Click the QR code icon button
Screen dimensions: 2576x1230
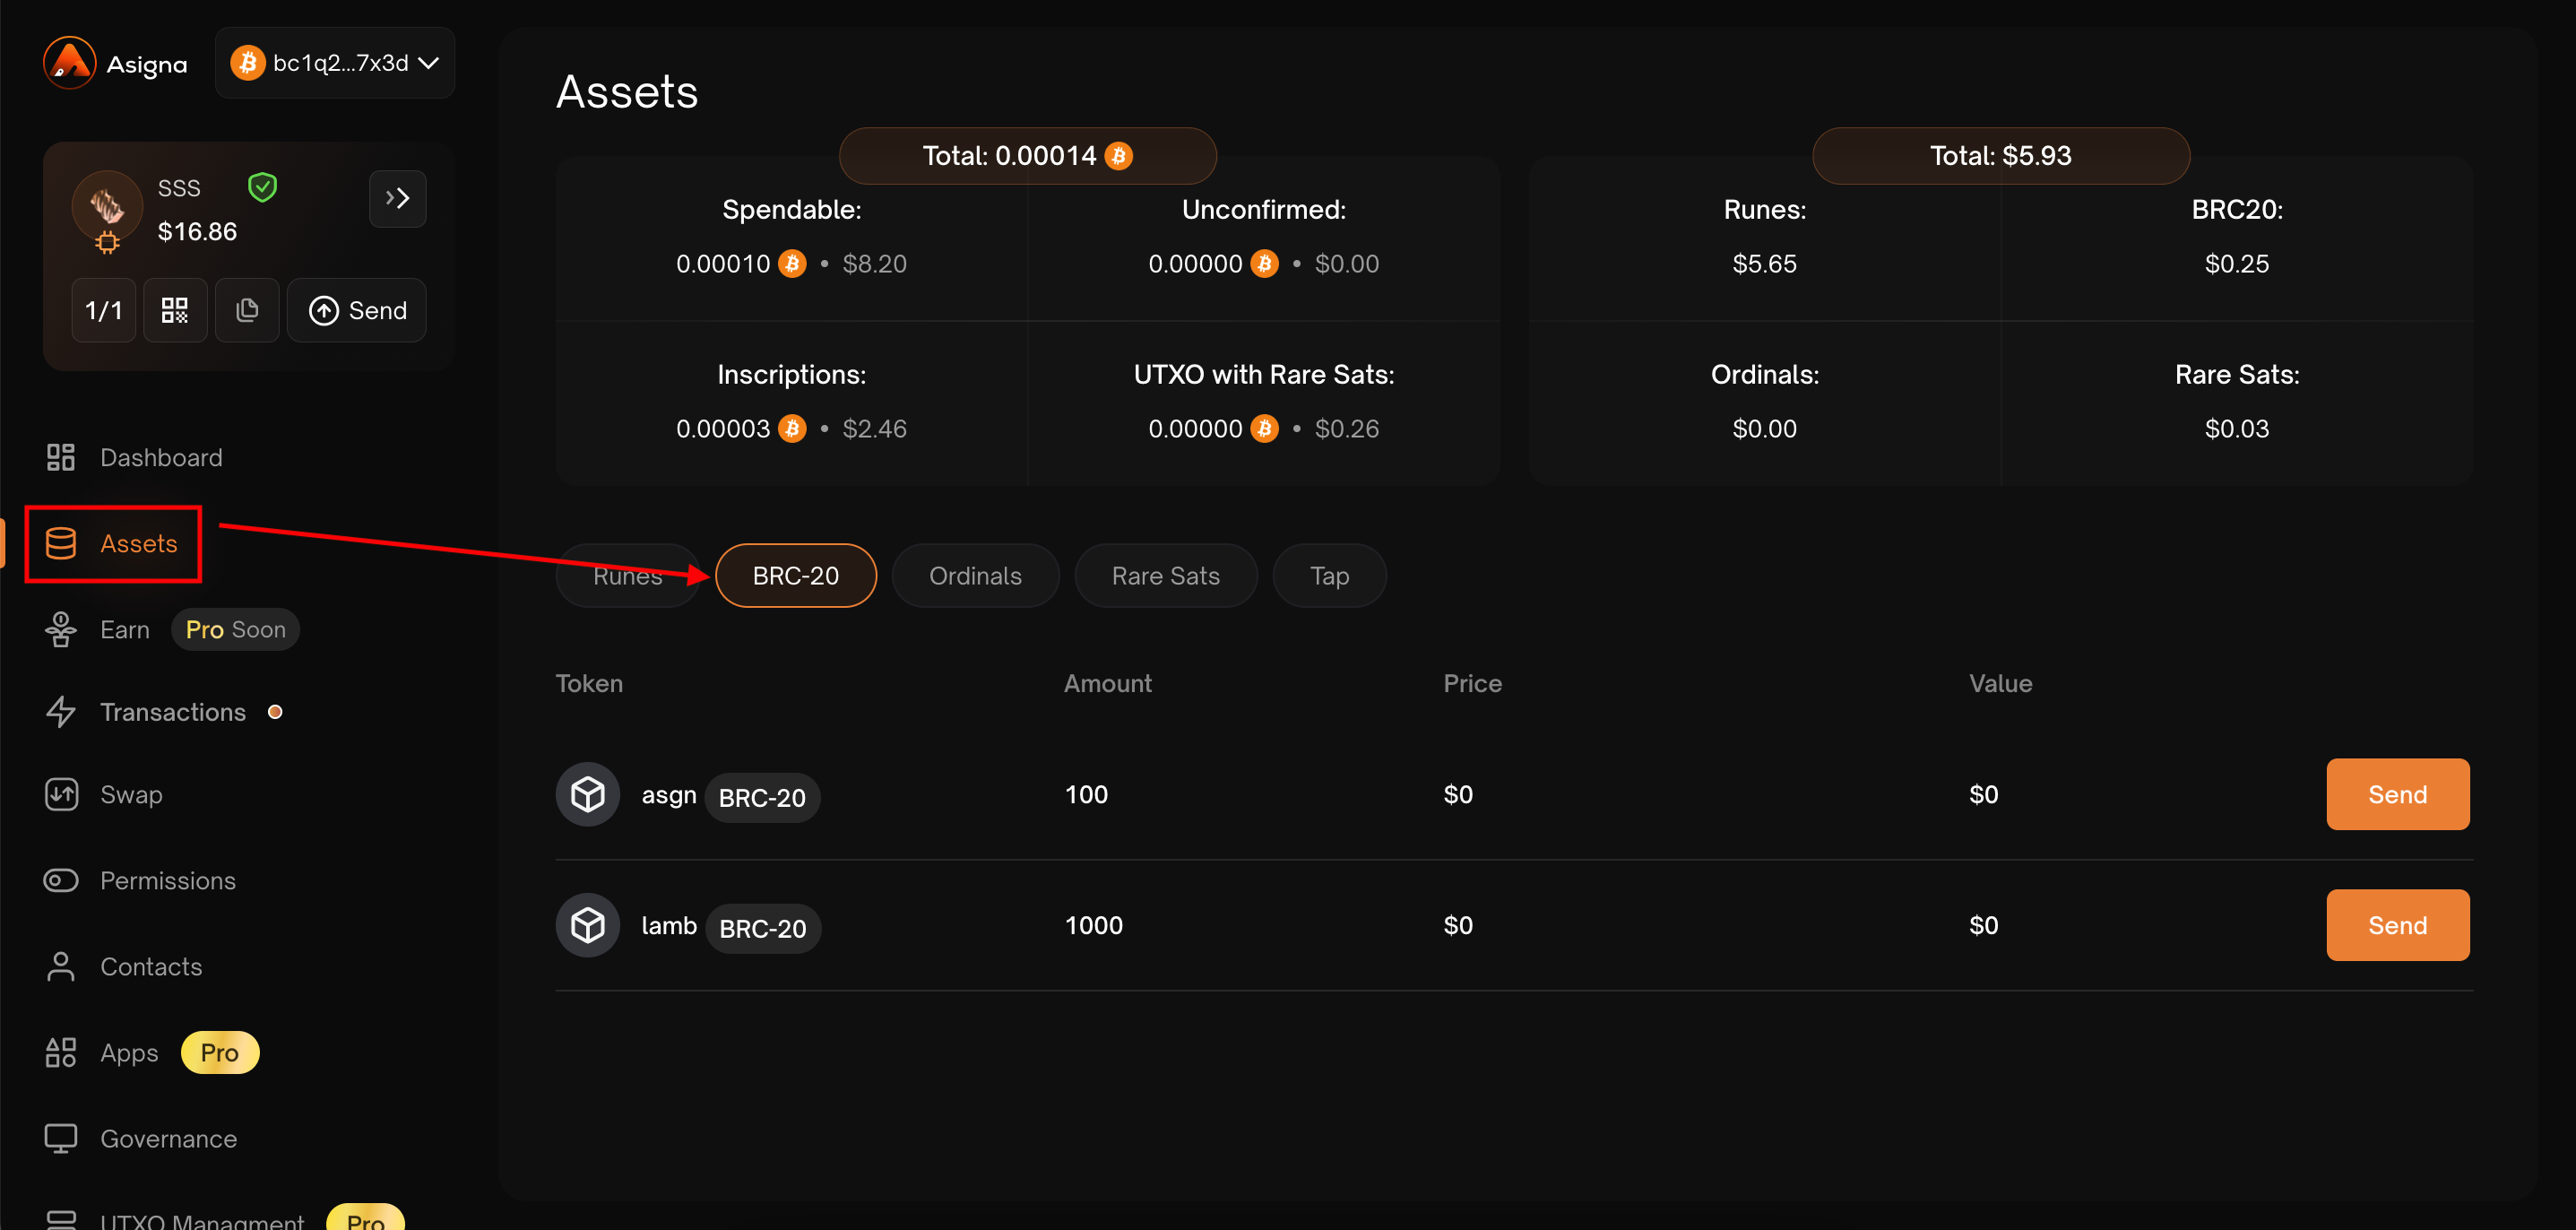175,310
